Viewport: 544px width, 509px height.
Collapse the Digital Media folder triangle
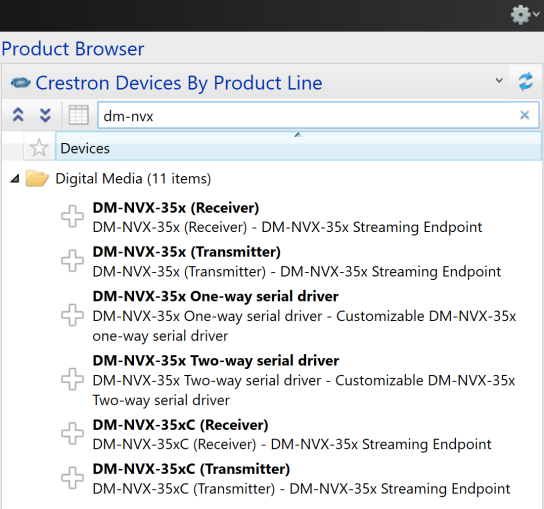15,179
